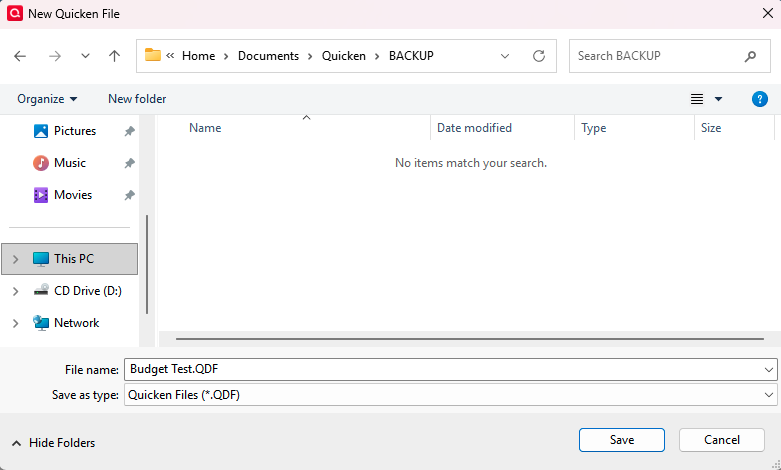The image size is (781, 470).
Task: Navigate to Documents in breadcrumb
Action: coord(268,56)
